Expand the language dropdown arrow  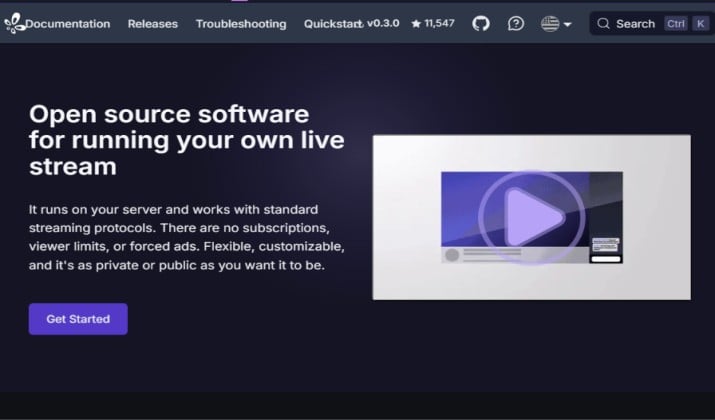click(567, 24)
